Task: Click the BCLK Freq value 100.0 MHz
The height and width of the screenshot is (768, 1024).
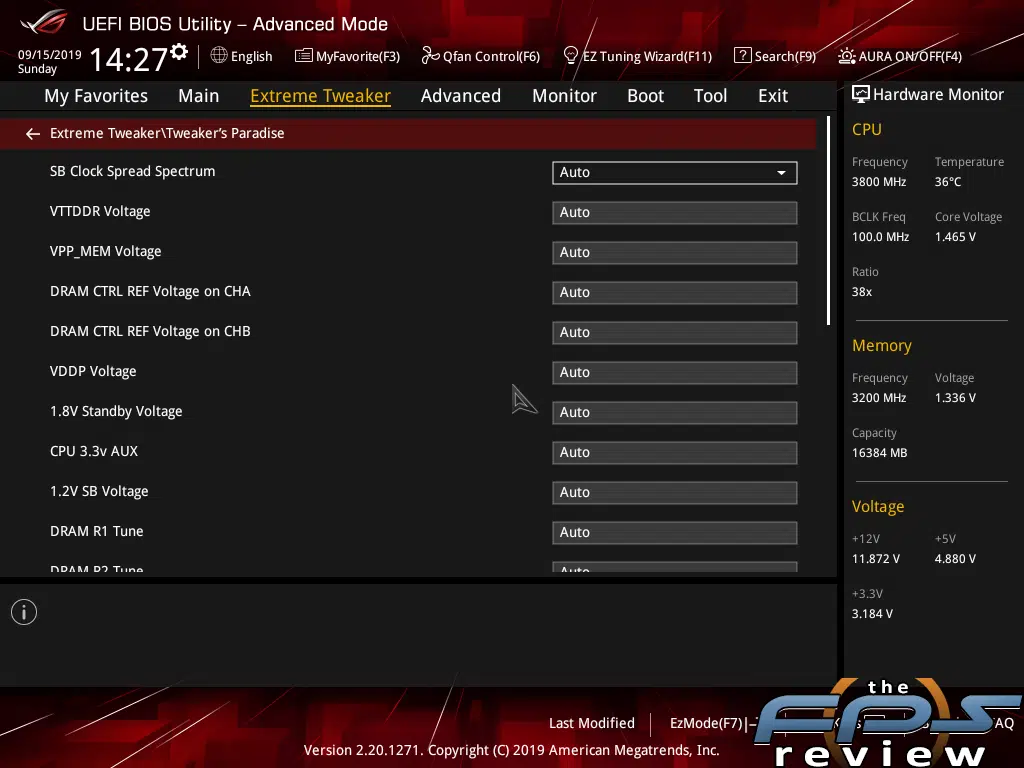Action: [880, 237]
